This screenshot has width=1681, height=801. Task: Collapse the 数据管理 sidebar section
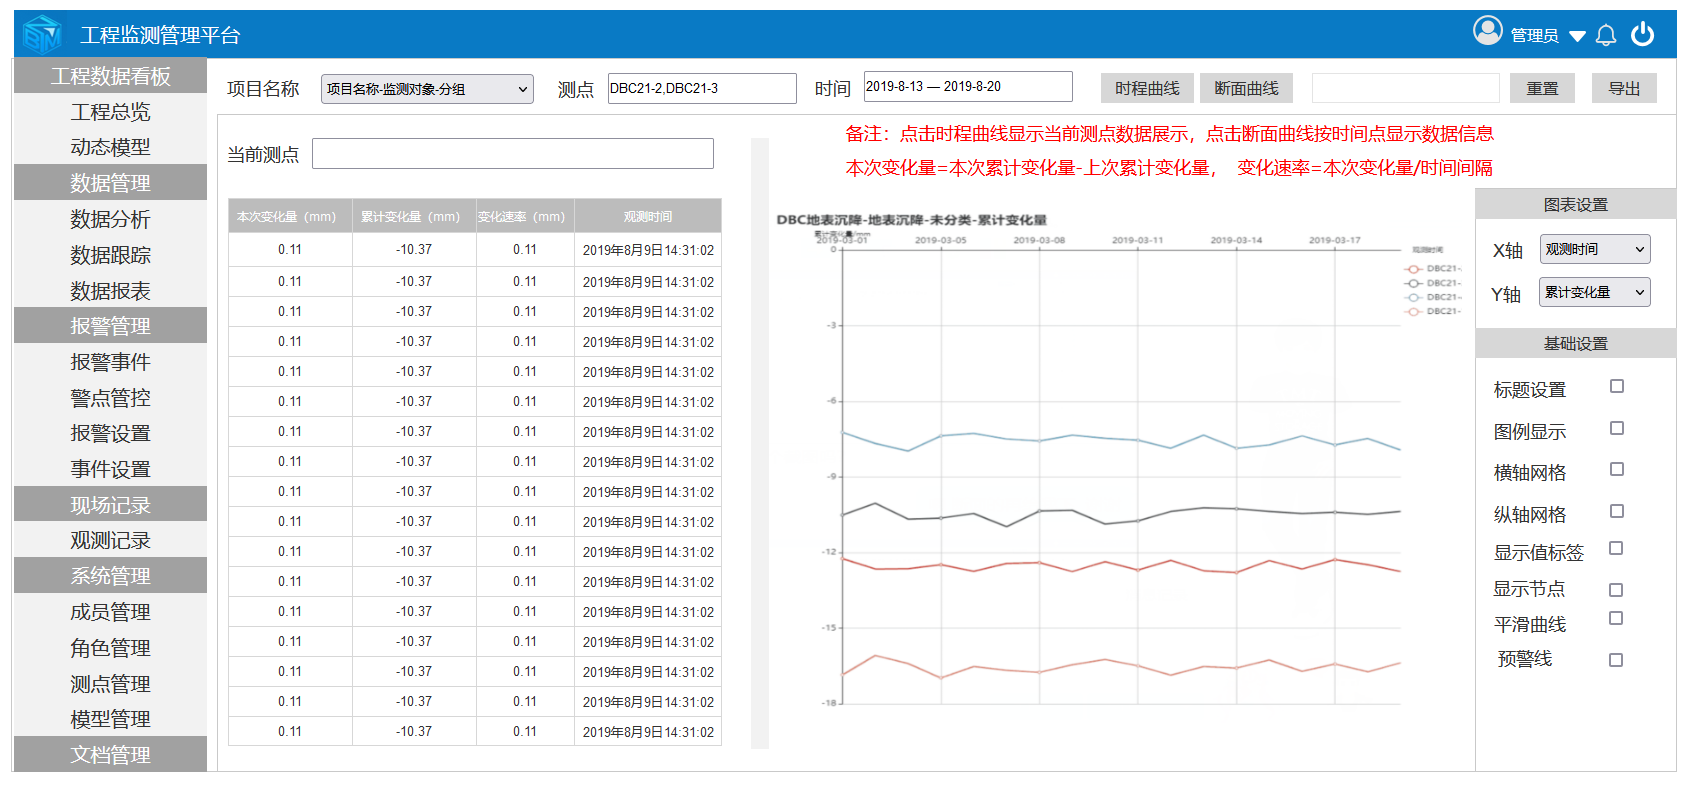(110, 183)
